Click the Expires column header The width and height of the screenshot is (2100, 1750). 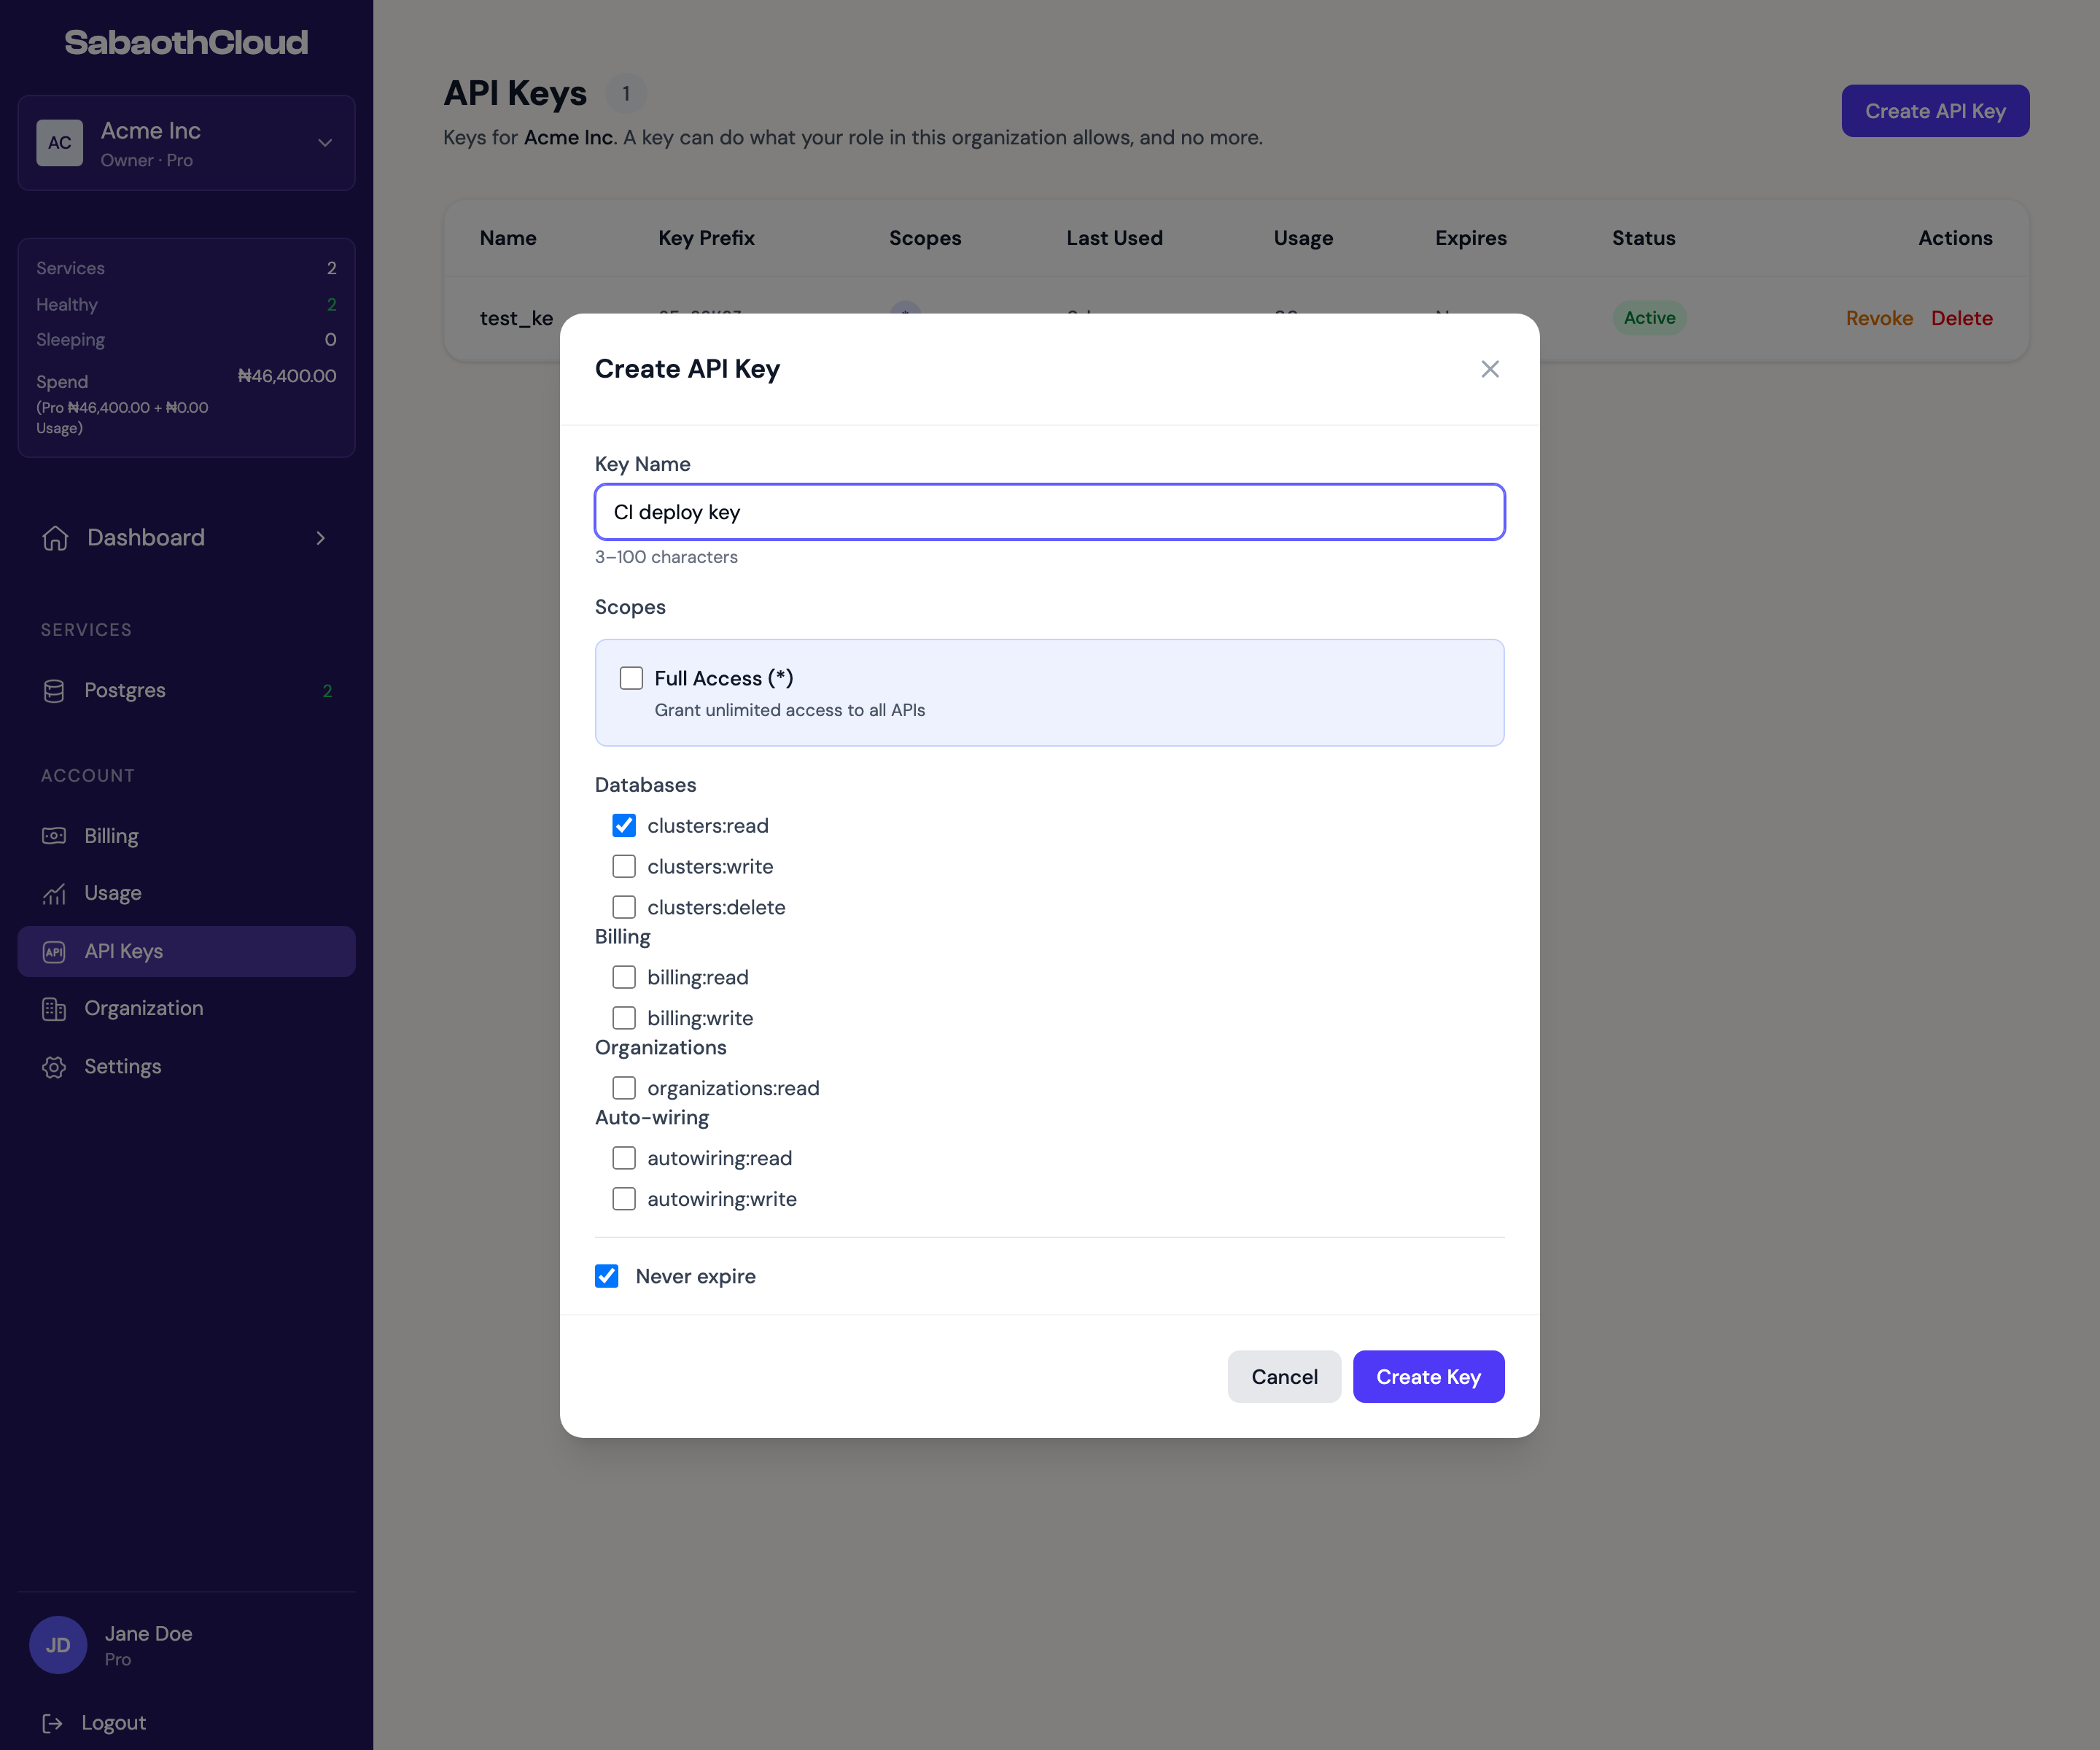coord(1470,238)
